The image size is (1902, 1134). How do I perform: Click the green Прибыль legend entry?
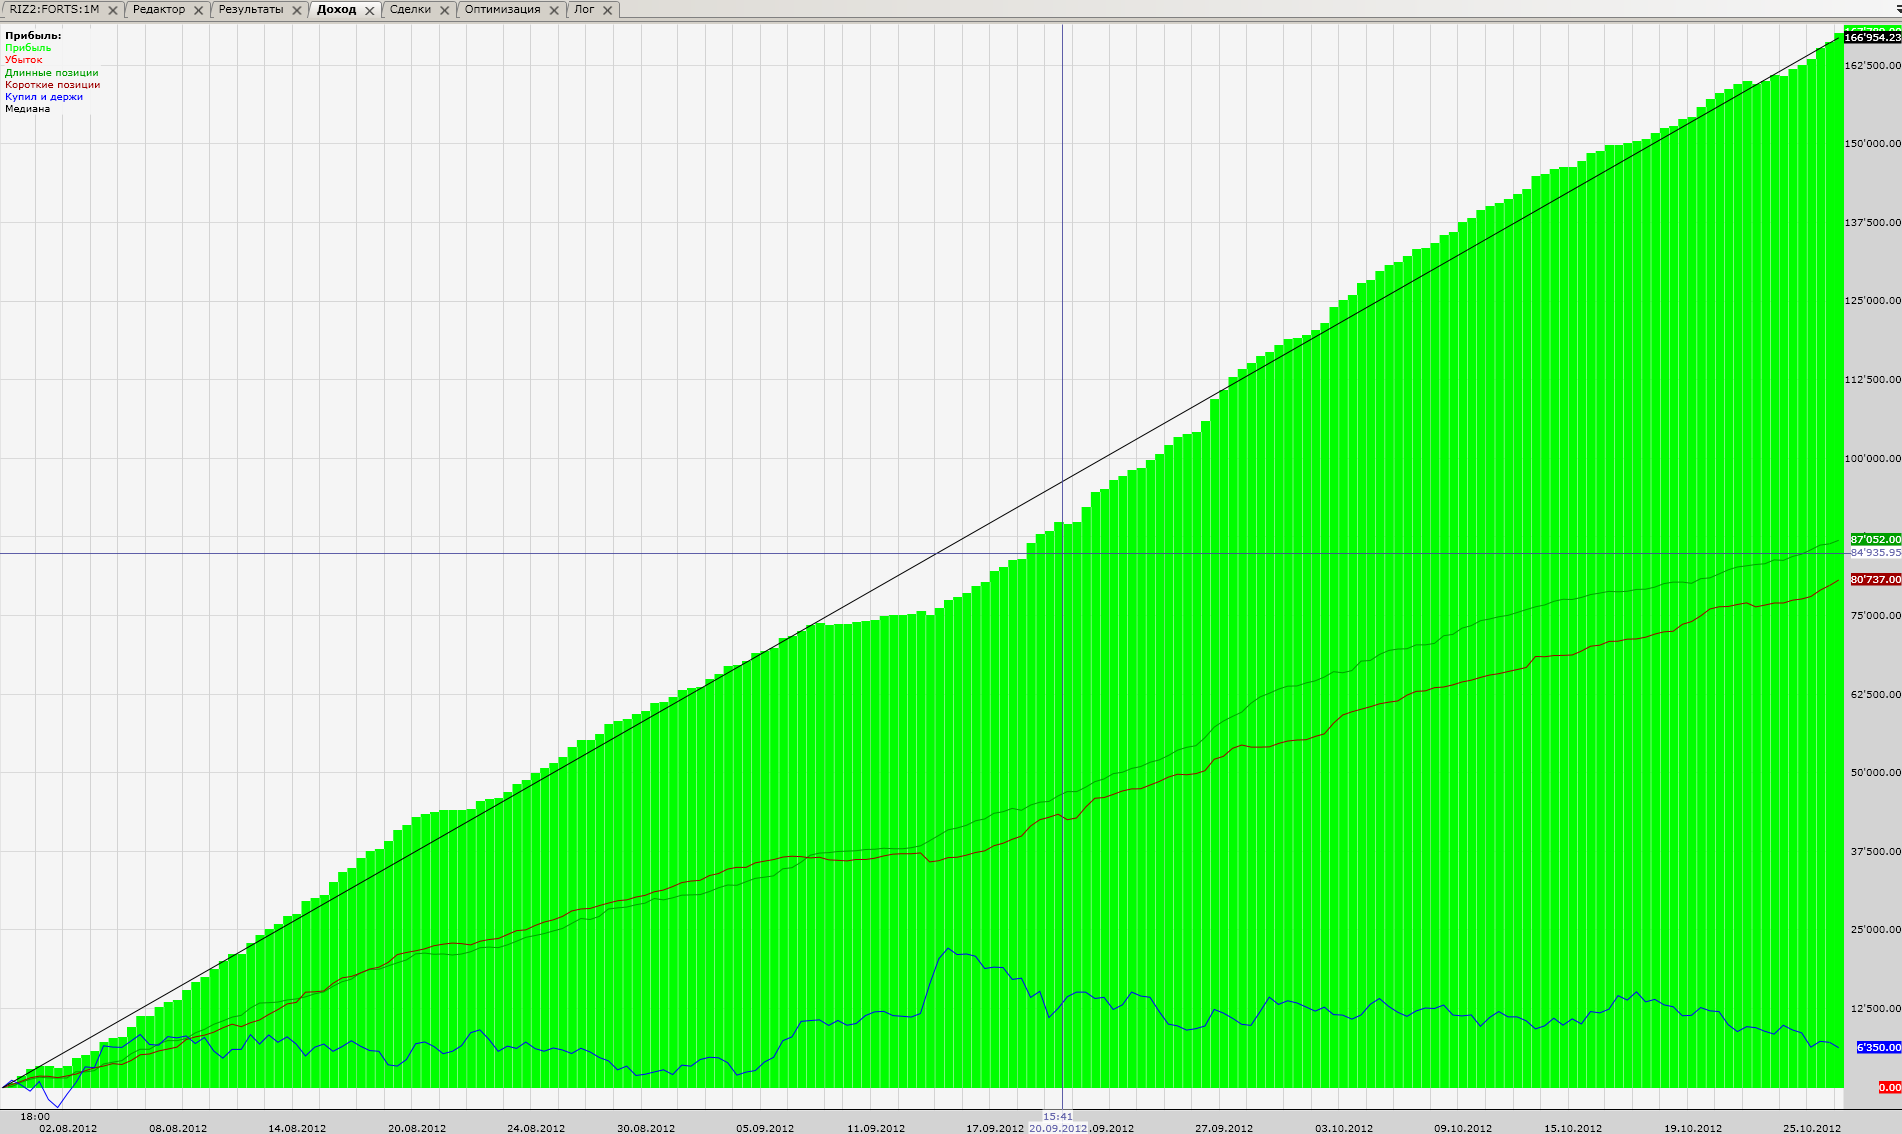point(28,48)
